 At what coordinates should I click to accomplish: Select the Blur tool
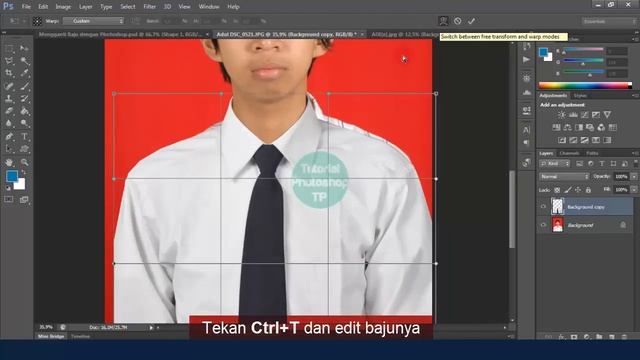pyautogui.click(x=9, y=123)
